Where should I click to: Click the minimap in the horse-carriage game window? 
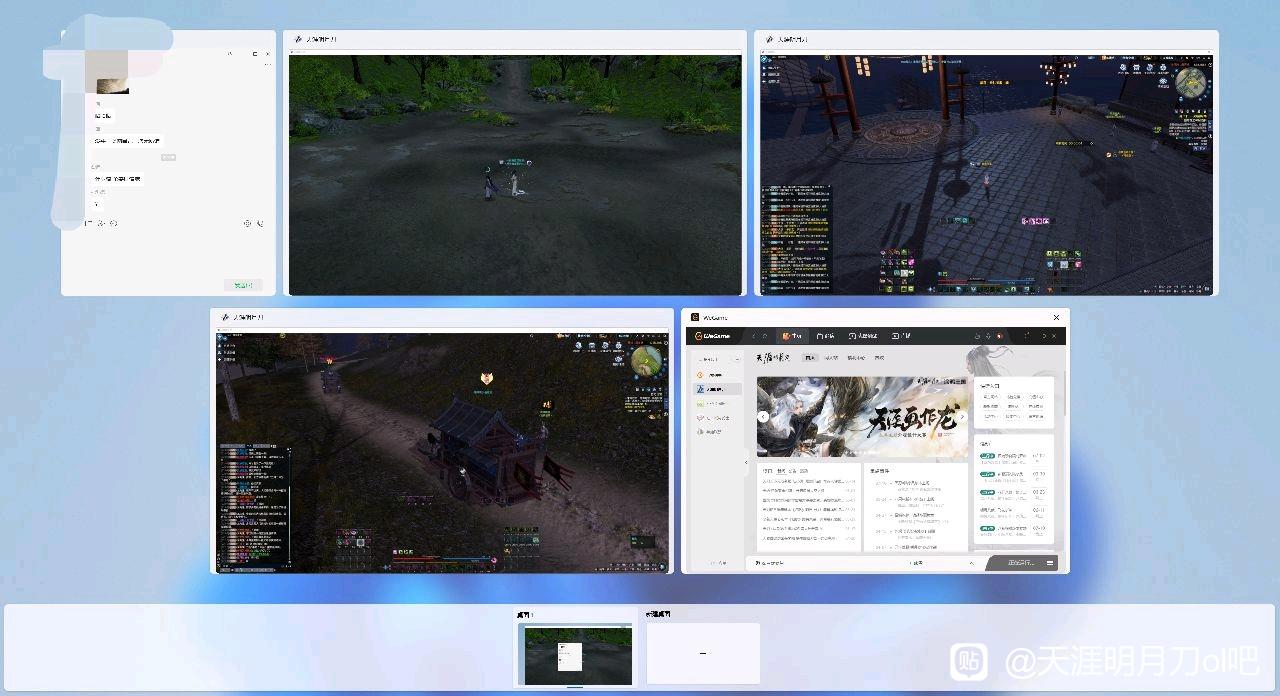click(x=647, y=361)
